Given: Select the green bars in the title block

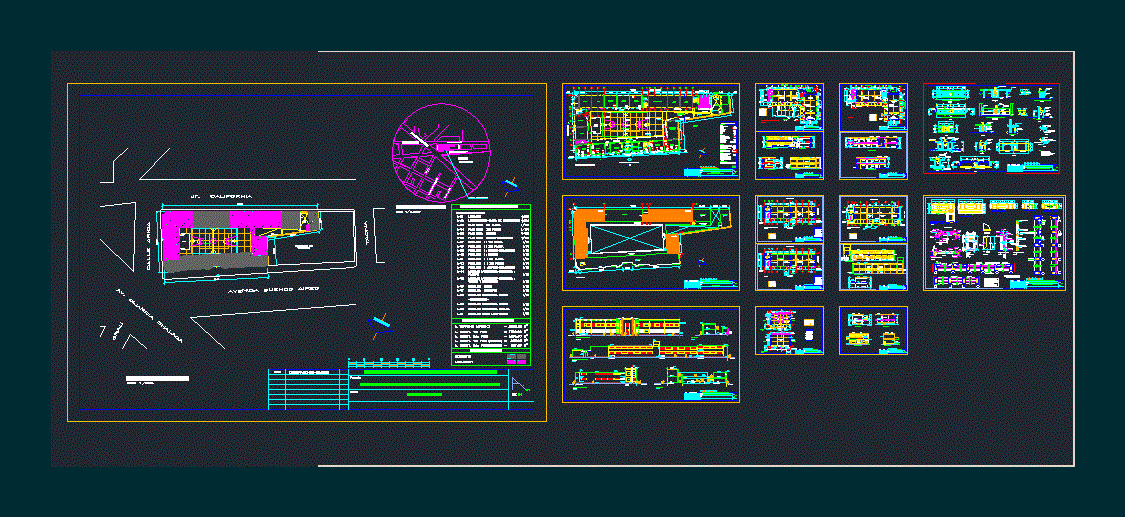Looking at the screenshot, I should [430, 382].
